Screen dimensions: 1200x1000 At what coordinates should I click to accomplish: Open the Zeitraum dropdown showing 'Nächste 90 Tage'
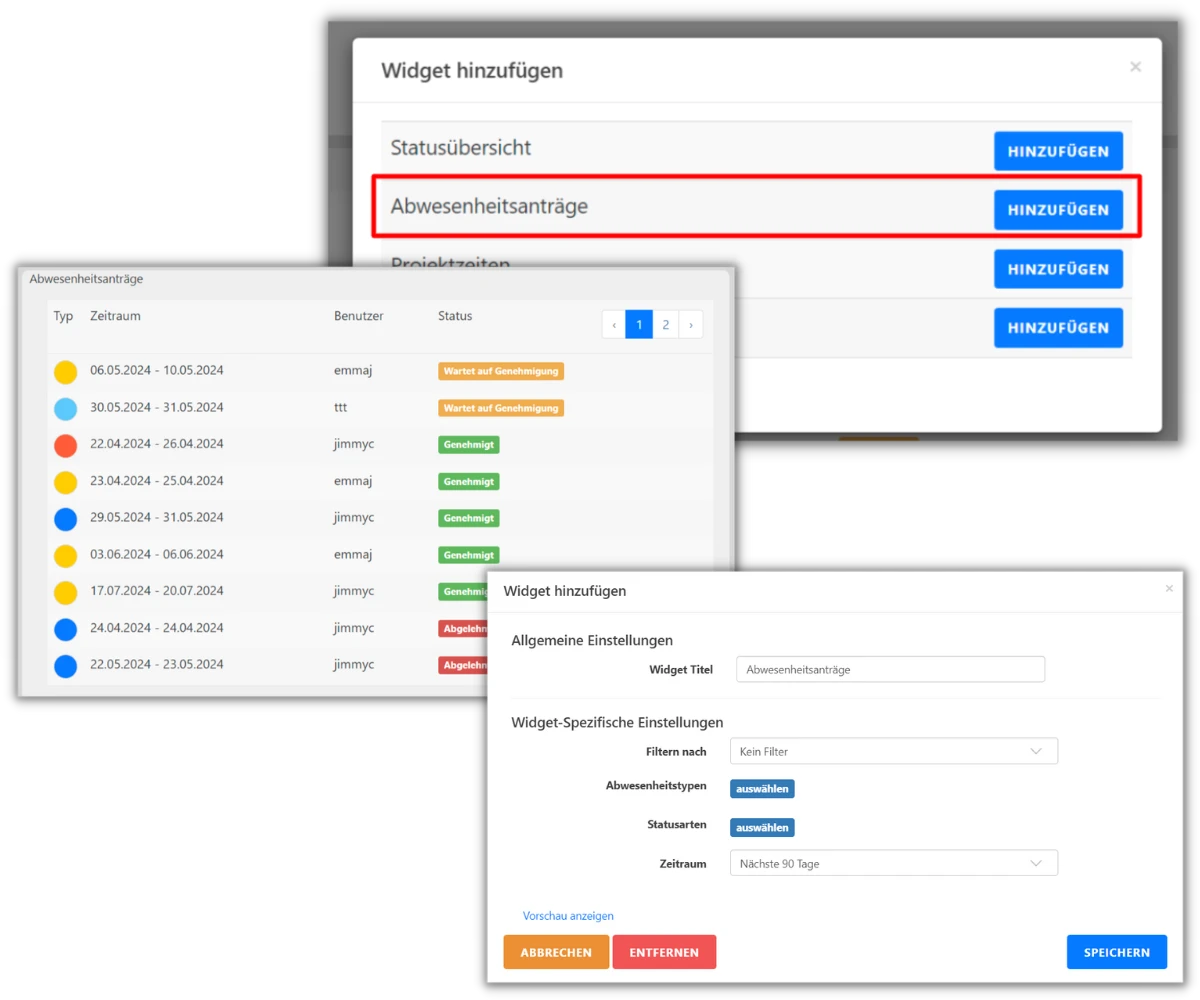pos(893,862)
